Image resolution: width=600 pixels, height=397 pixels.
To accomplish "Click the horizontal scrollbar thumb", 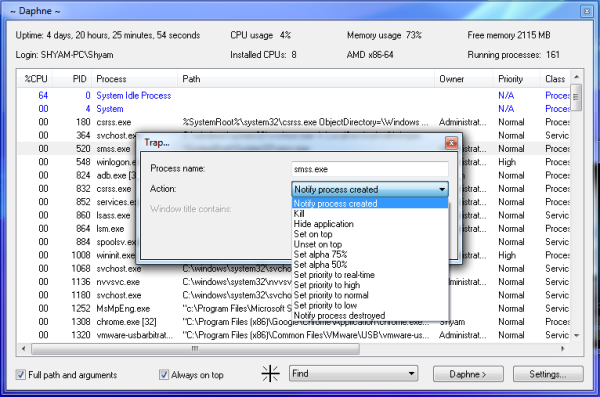I will 196,349.
